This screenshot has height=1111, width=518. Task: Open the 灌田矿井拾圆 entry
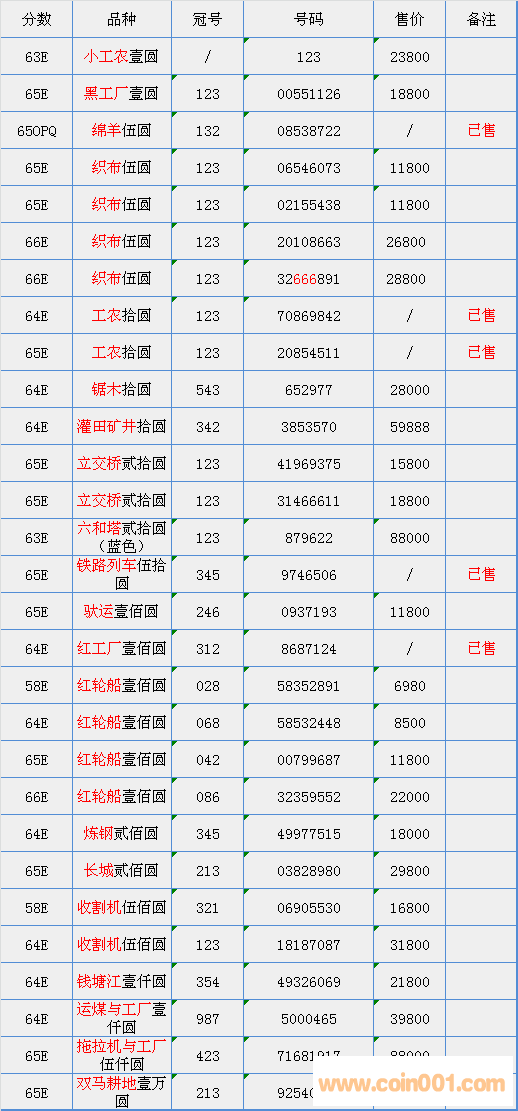pyautogui.click(x=121, y=427)
